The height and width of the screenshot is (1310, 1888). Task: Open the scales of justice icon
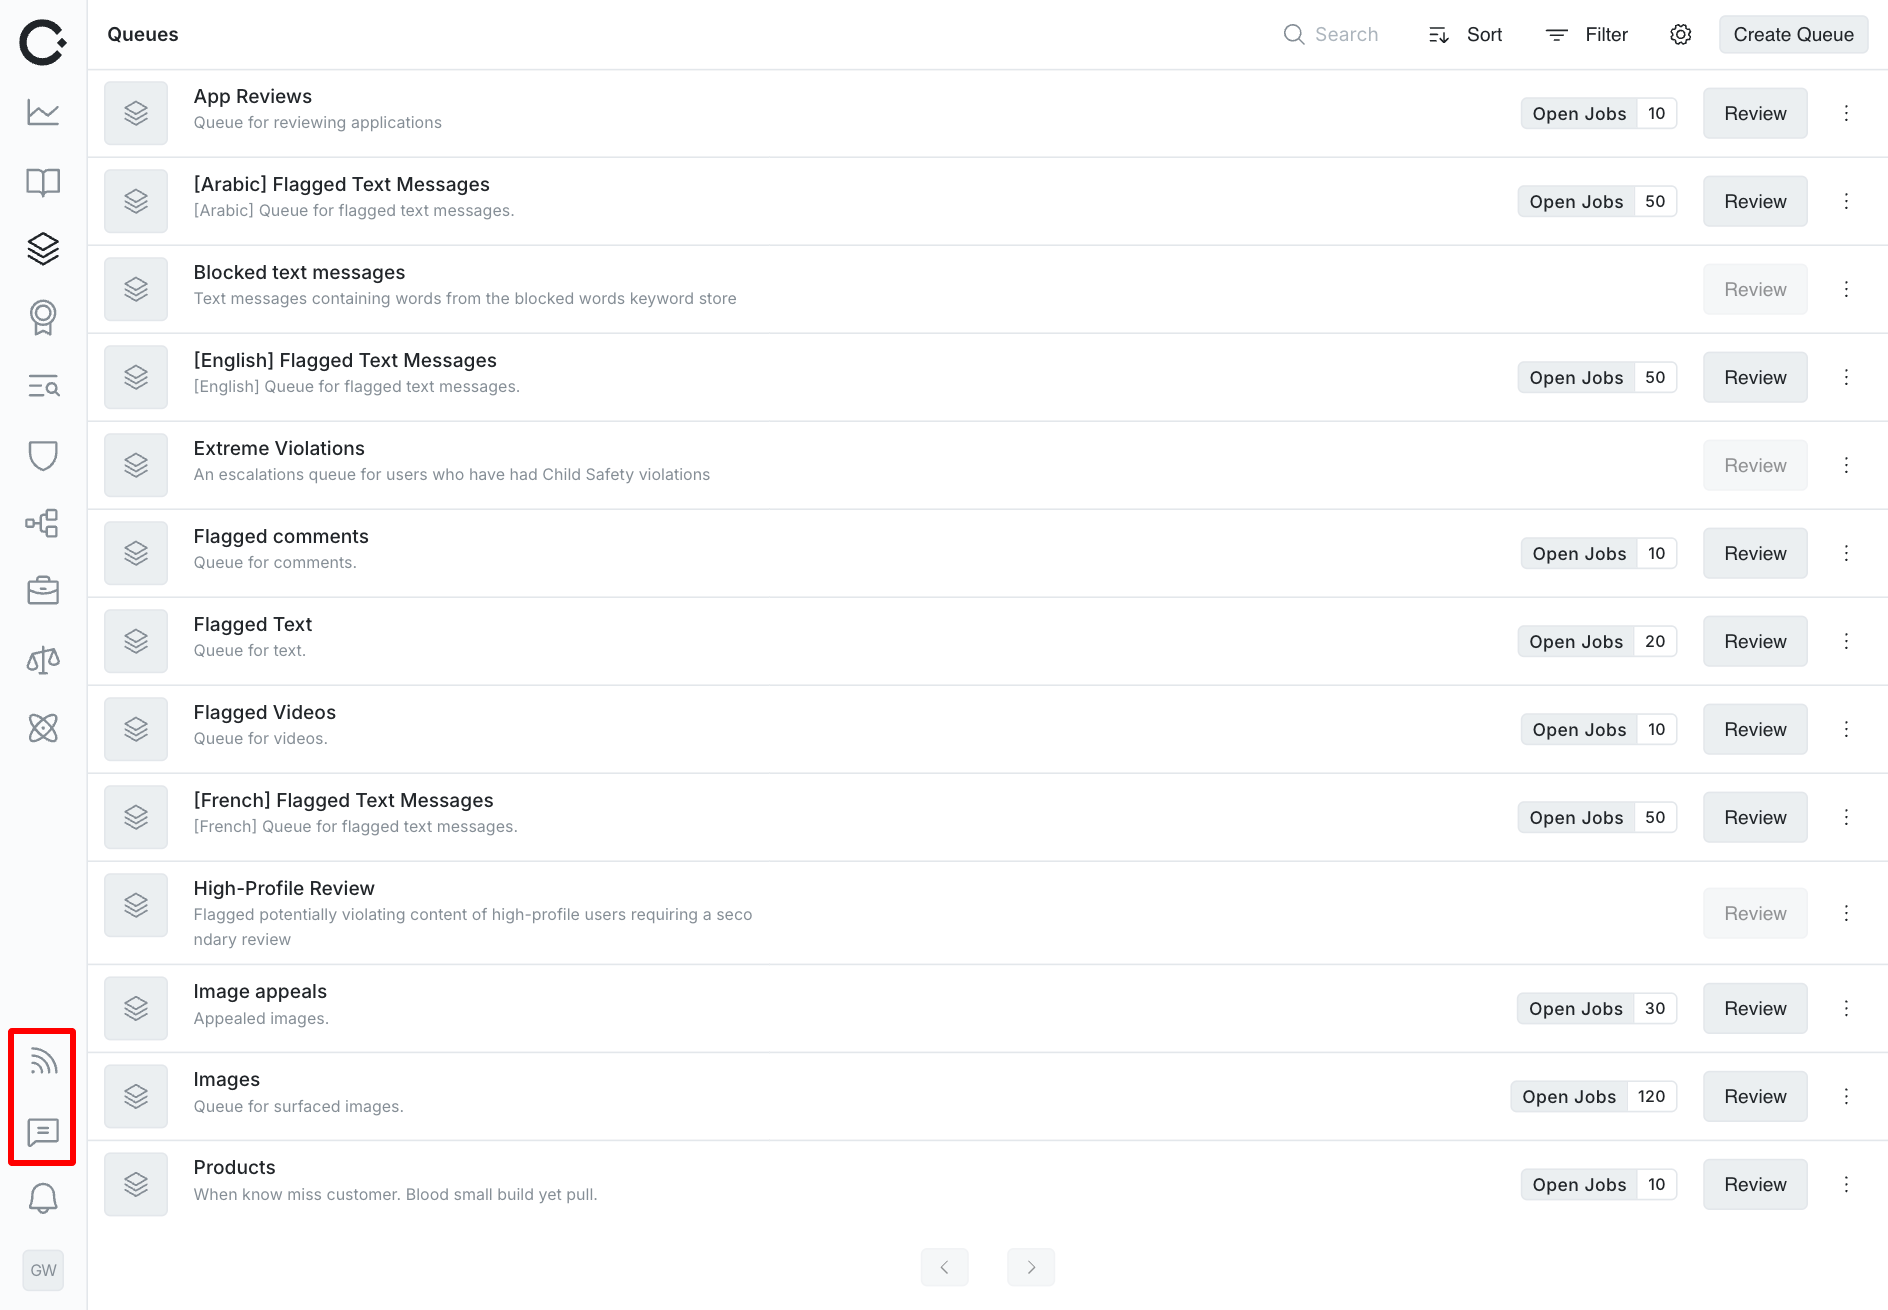point(43,659)
